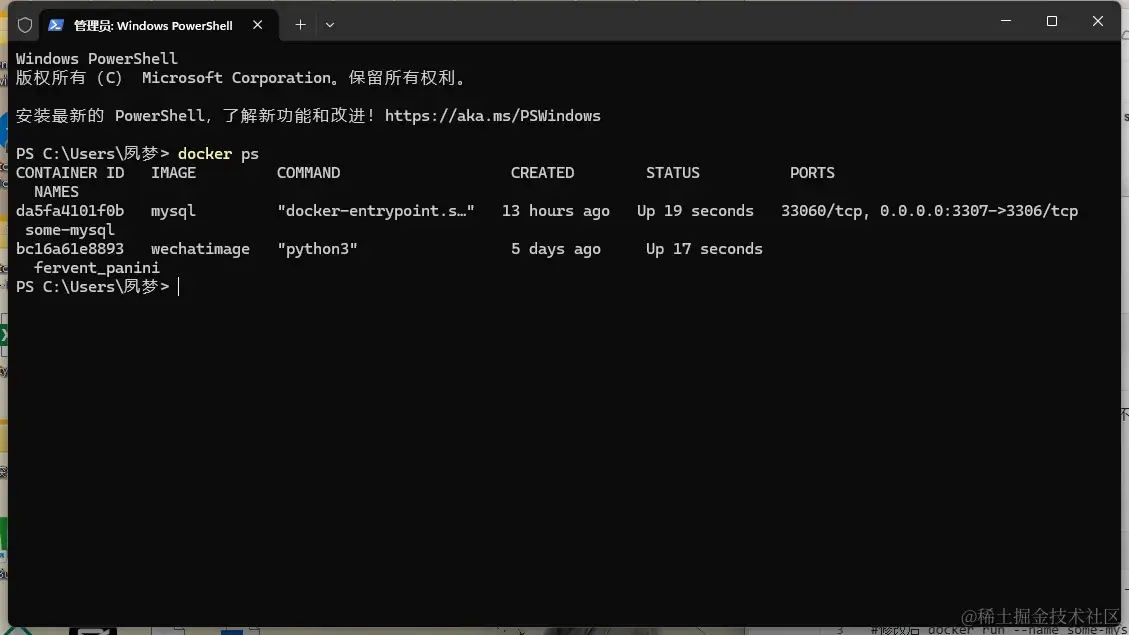Close the PowerShell window

[1098, 22]
